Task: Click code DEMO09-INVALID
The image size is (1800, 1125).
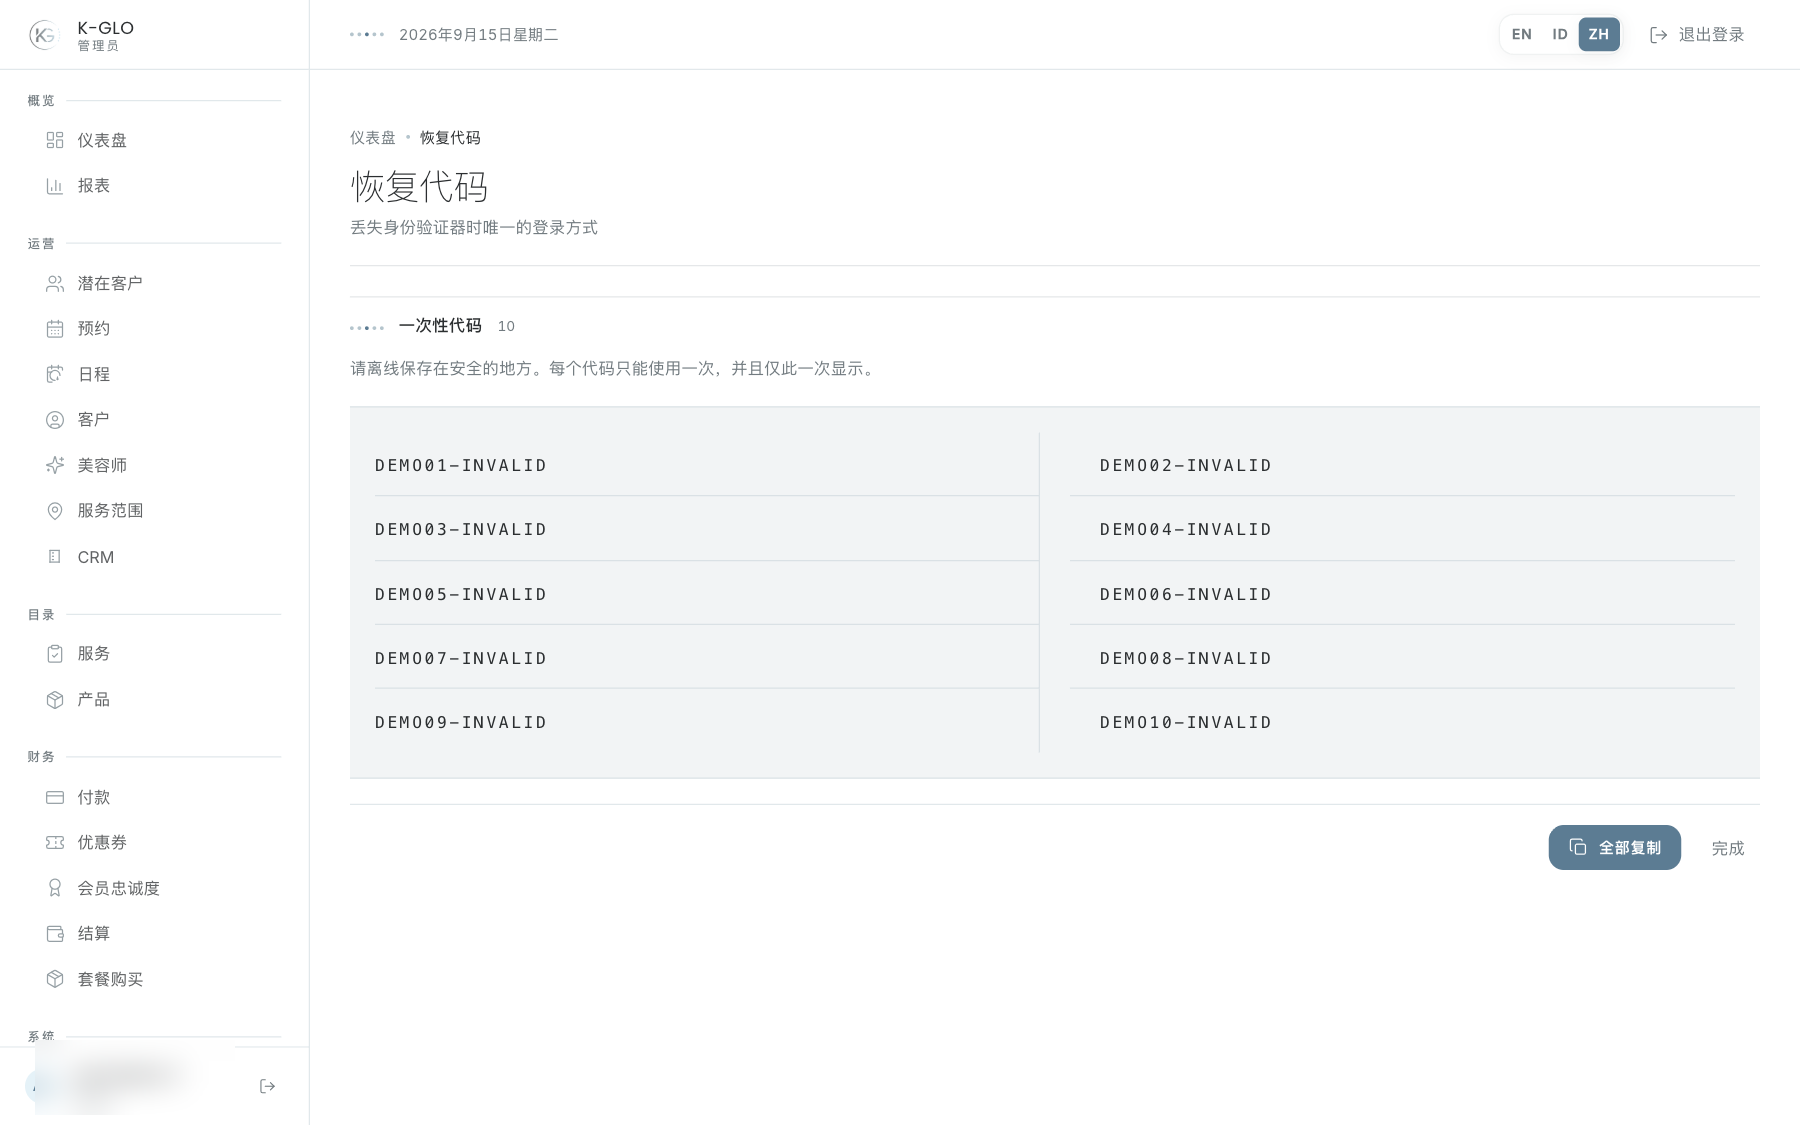Action: point(461,722)
